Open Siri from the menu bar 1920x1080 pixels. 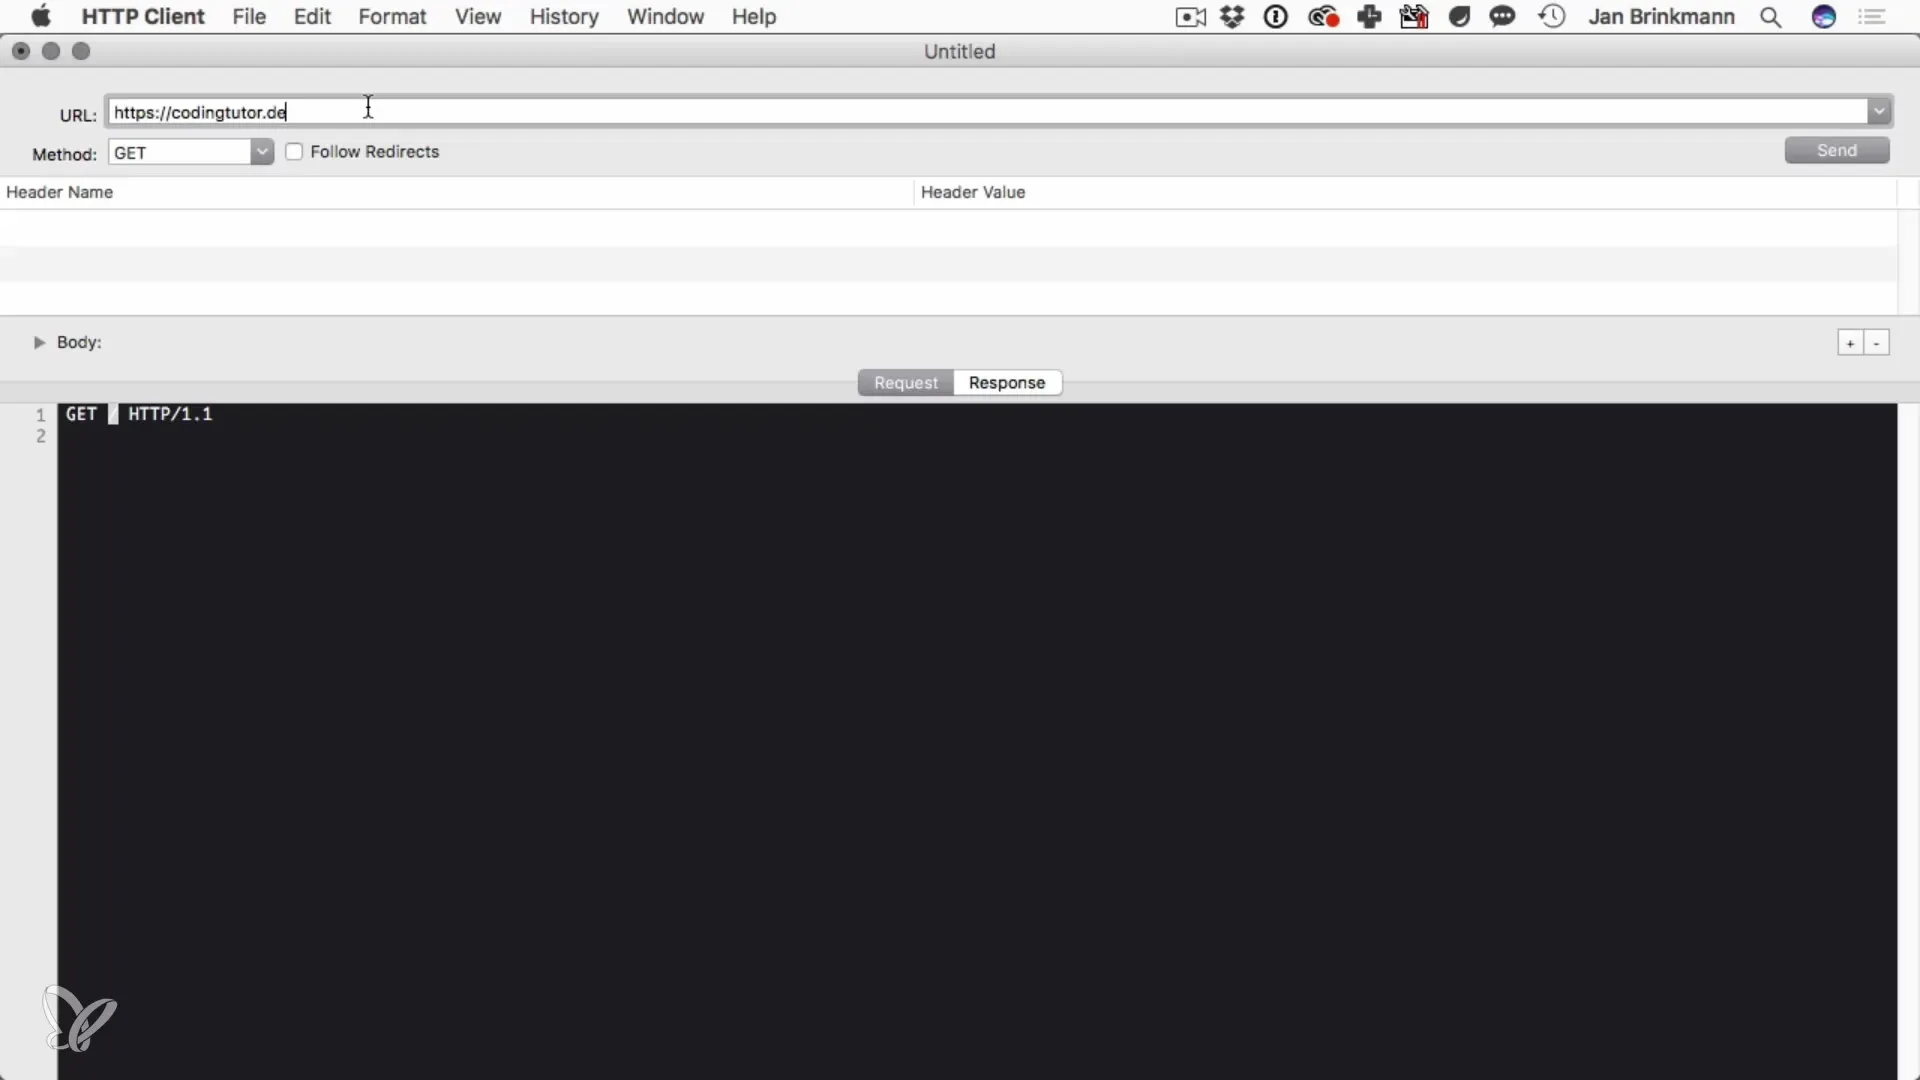pyautogui.click(x=1824, y=17)
